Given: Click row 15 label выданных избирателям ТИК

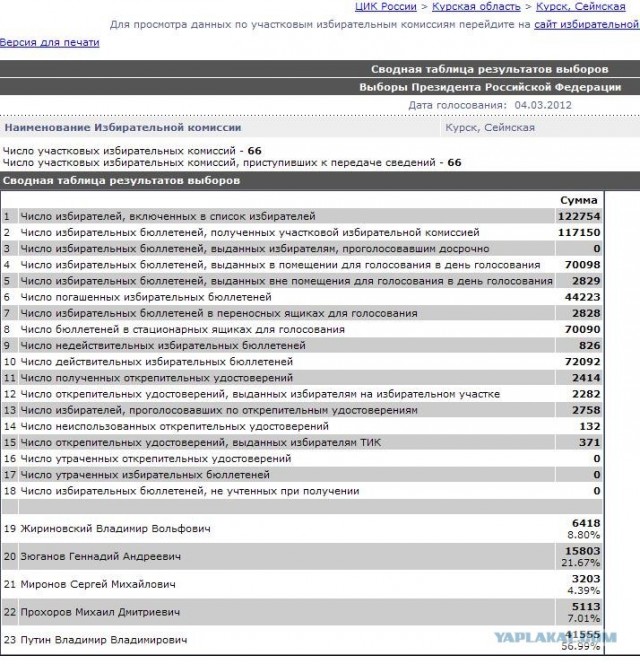Looking at the screenshot, I should [201, 443].
